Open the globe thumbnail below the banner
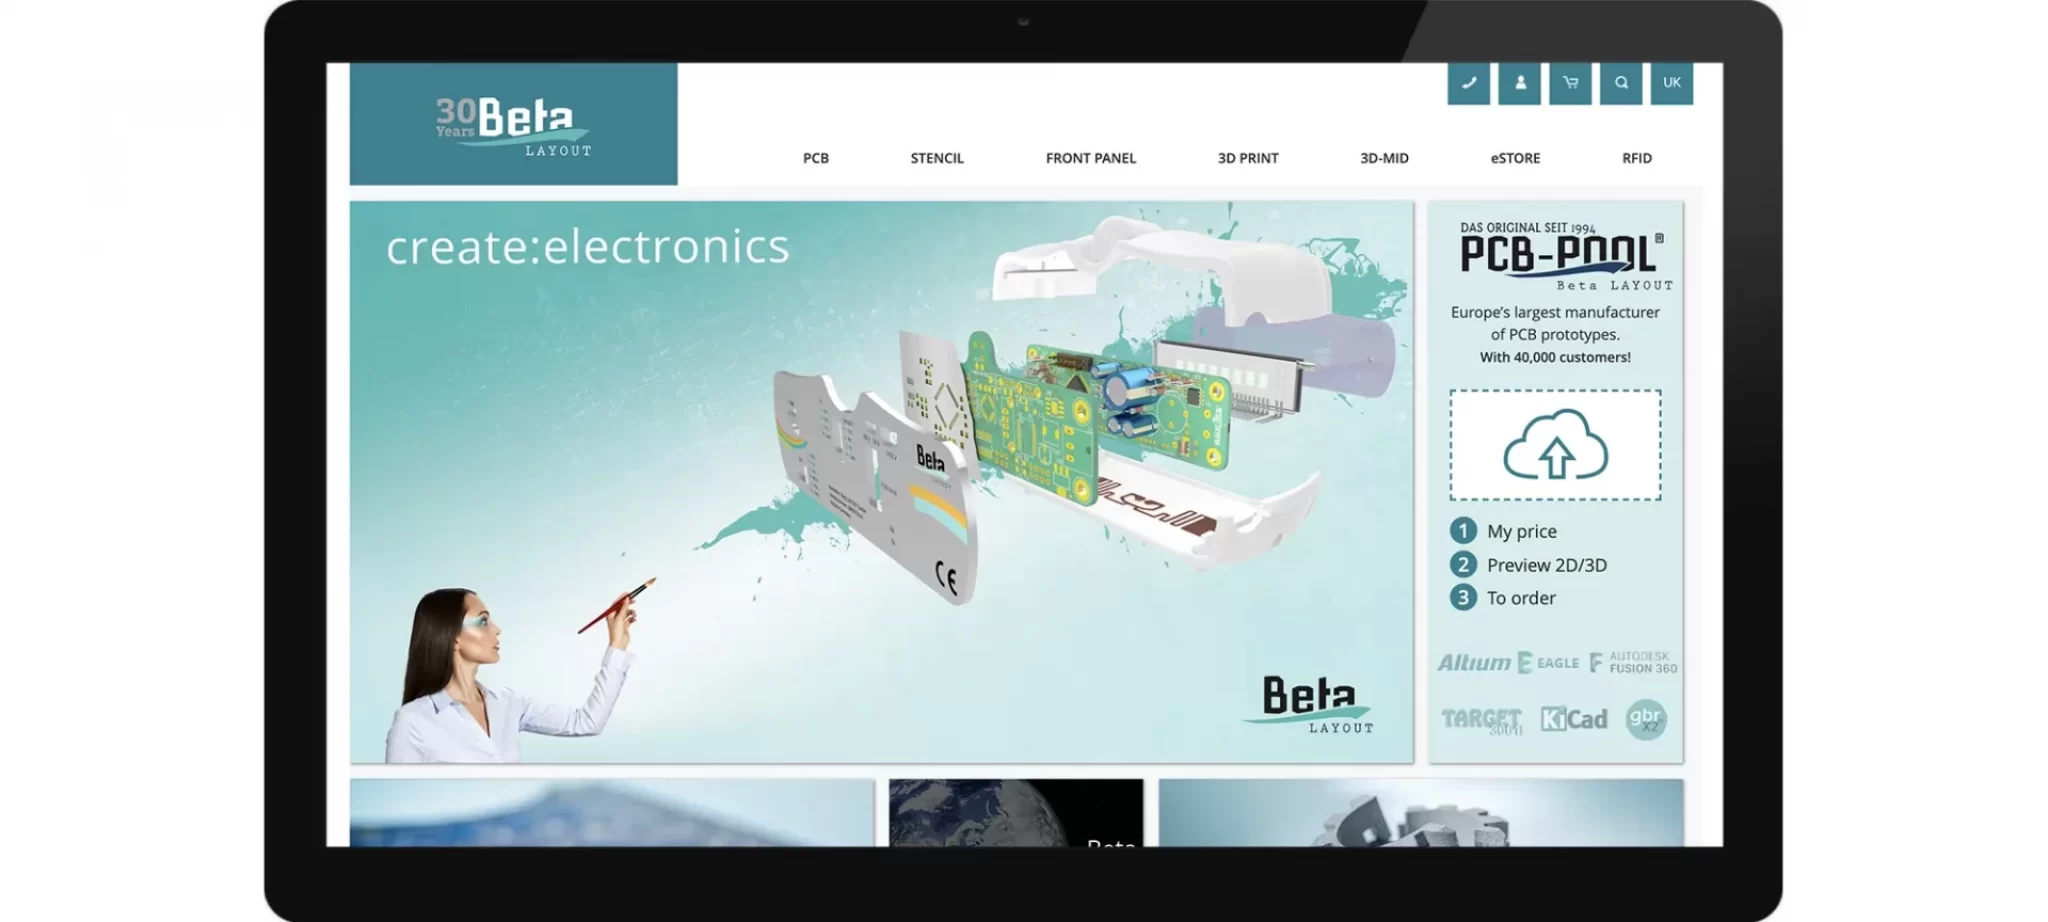 [1016, 813]
